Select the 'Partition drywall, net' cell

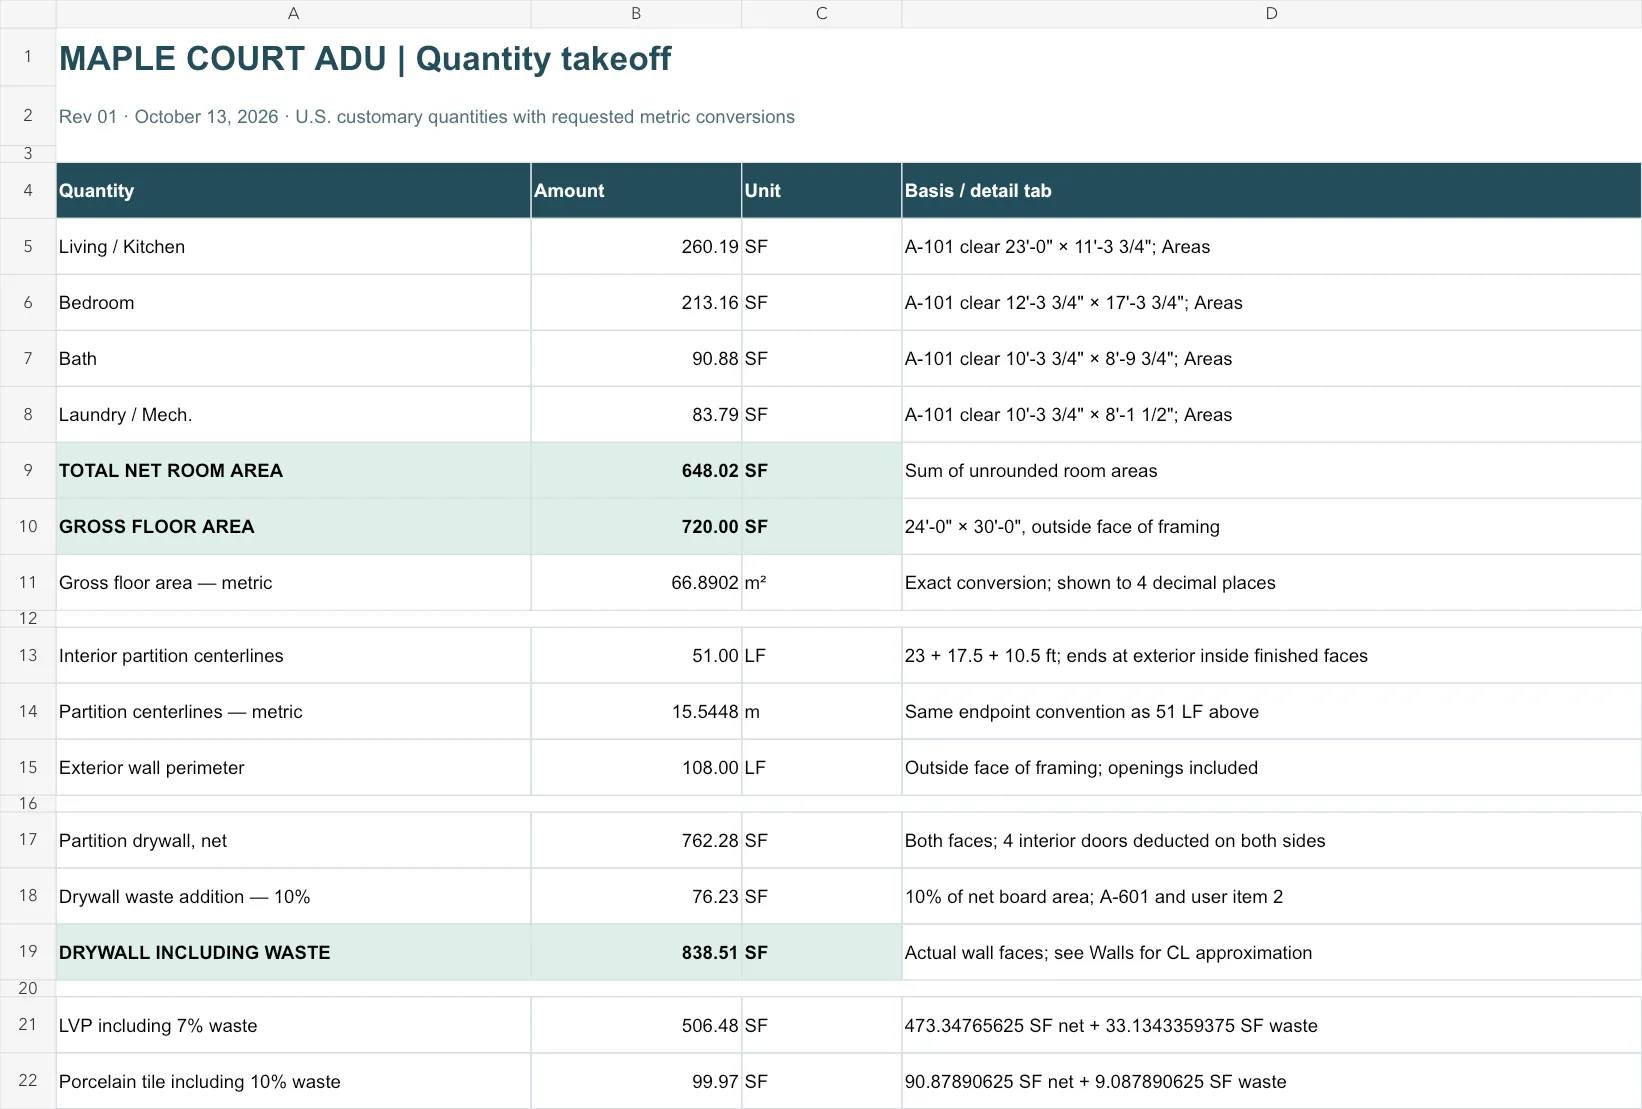(x=294, y=841)
